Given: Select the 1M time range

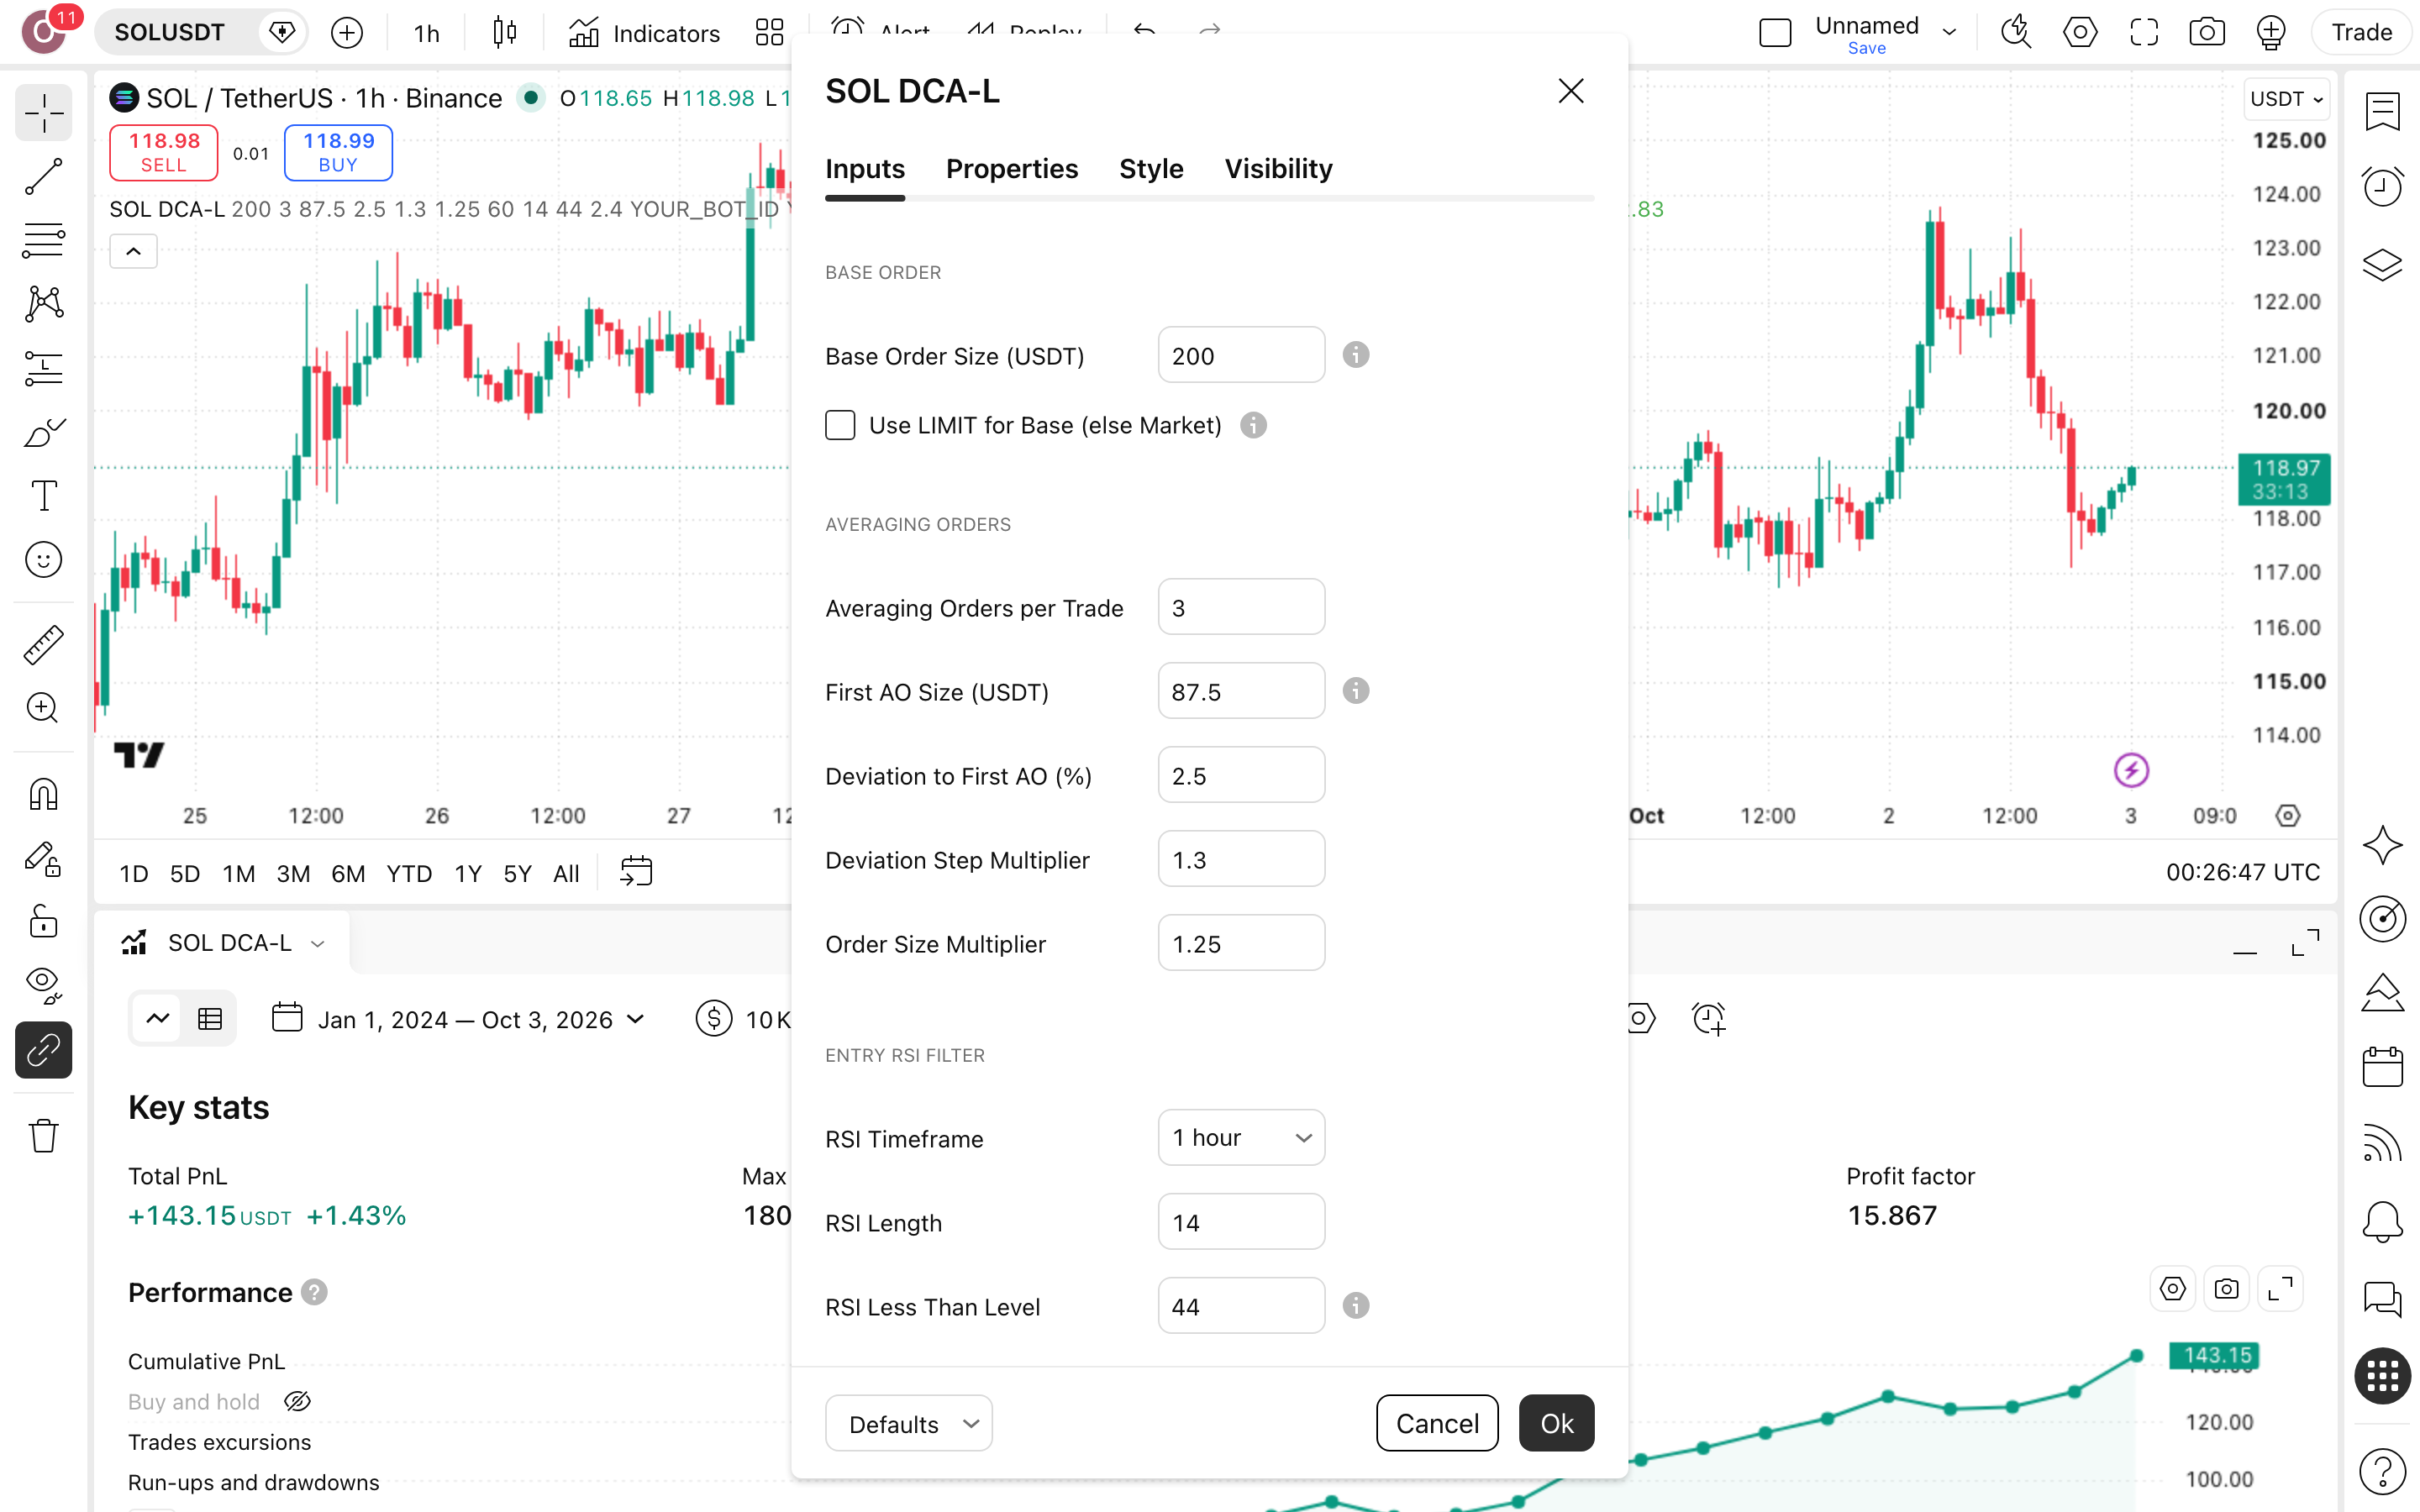Looking at the screenshot, I should coord(238,873).
